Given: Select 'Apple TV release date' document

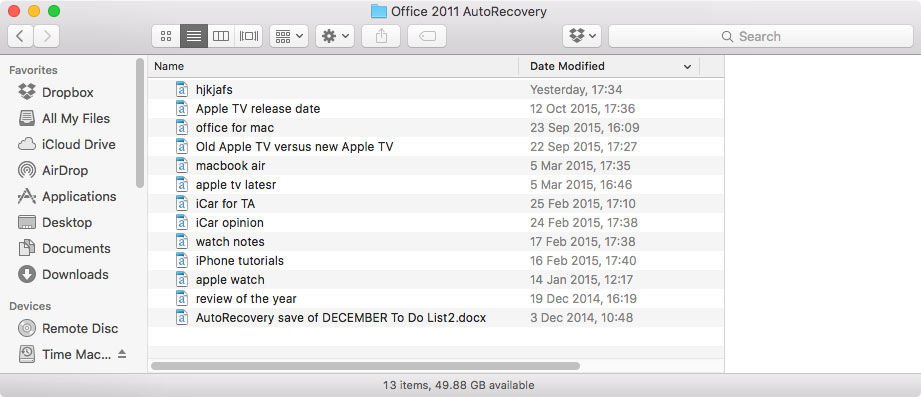Looking at the screenshot, I should click(436, 109).
